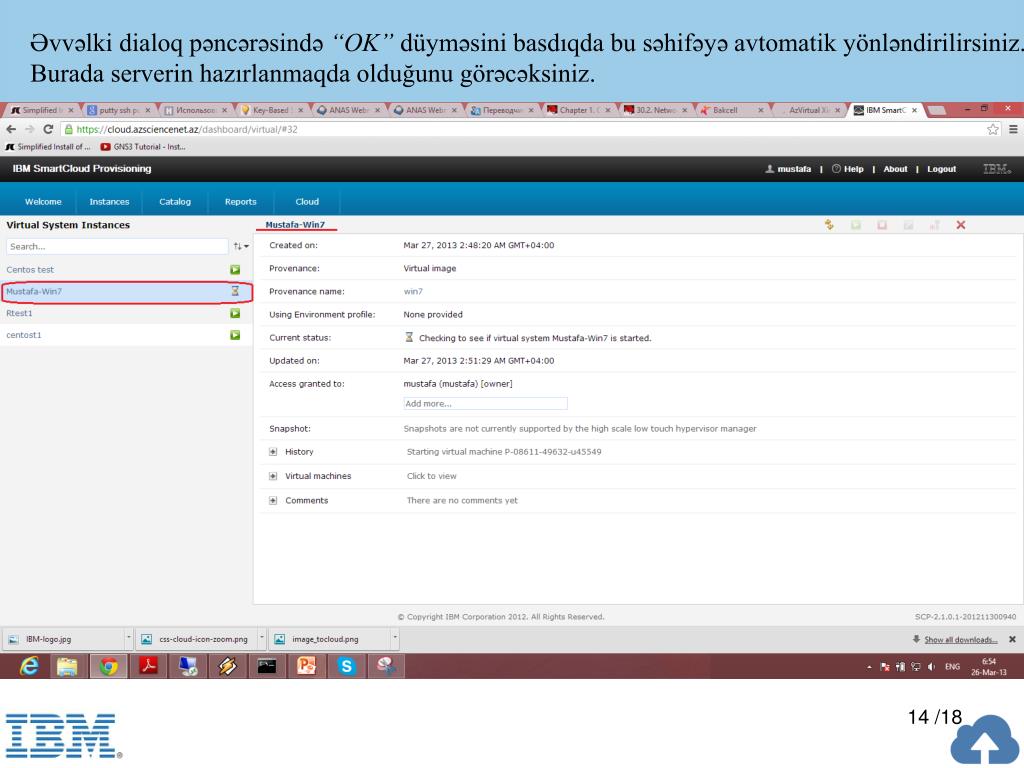Open dropdown arrow for css-cloud-icon-zoom.png download
This screenshot has height=768, width=1024.
(262, 639)
